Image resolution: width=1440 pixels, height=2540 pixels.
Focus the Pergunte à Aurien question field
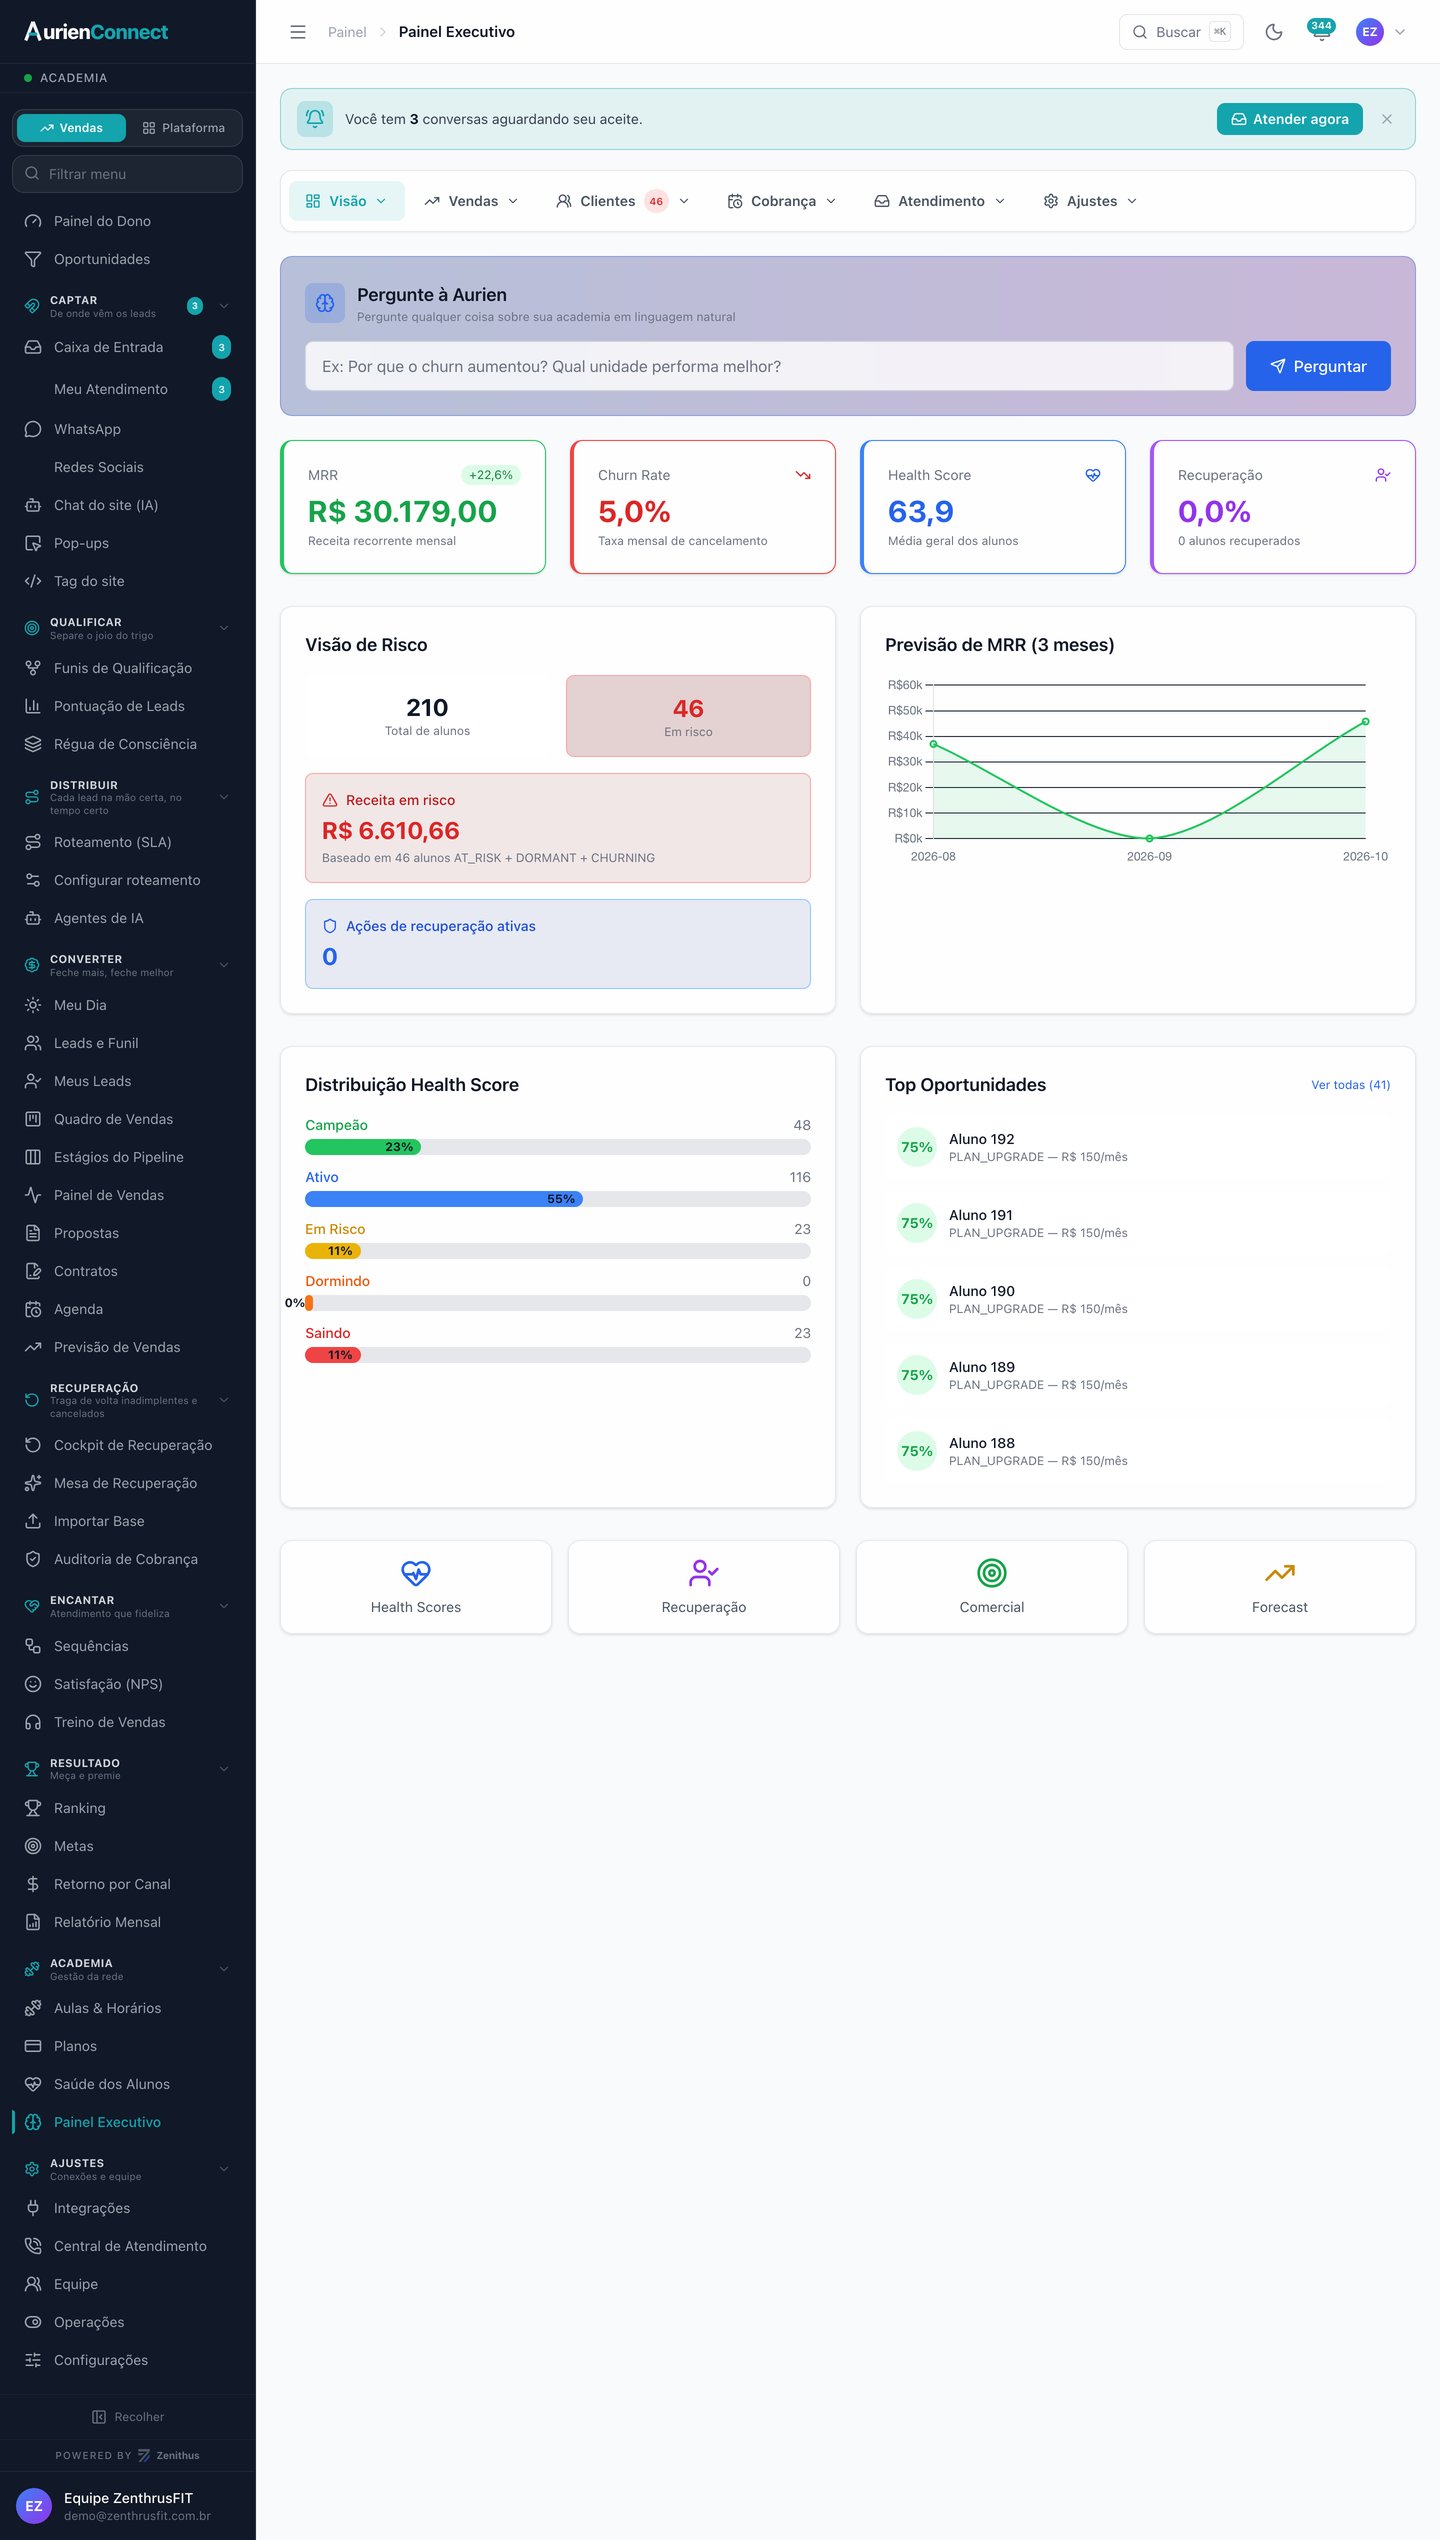point(769,366)
